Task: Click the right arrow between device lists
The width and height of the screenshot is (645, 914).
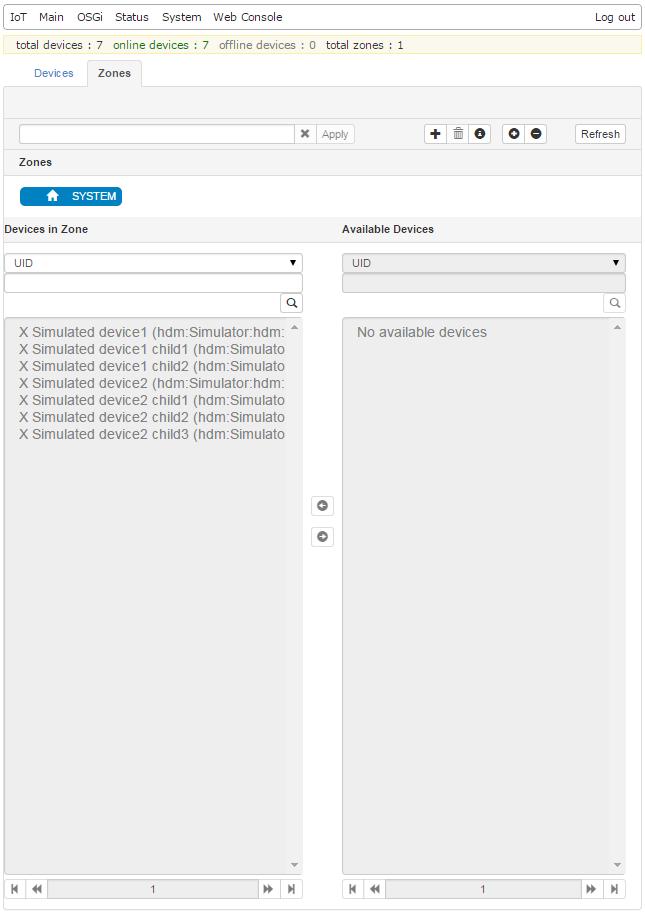Action: tap(322, 537)
